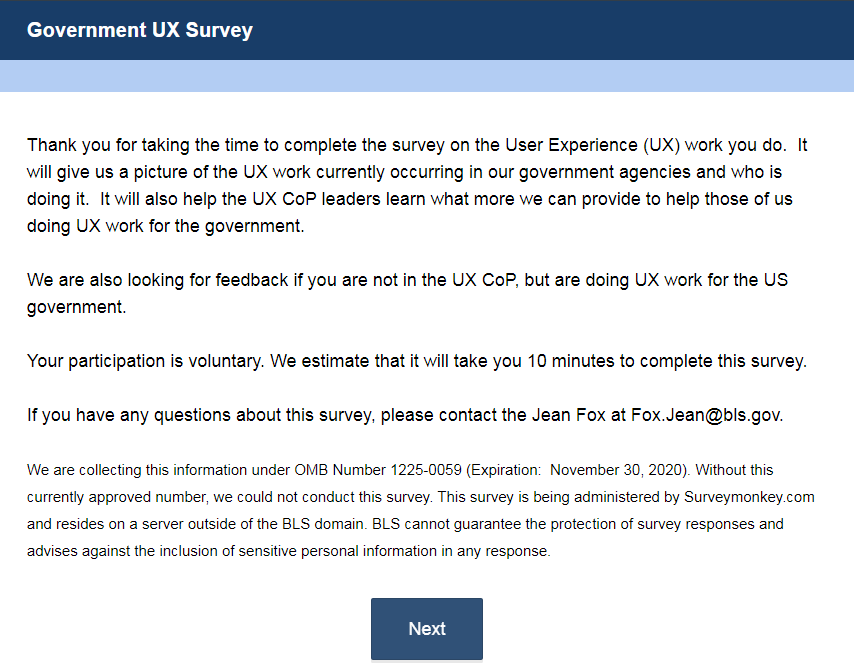
Task: Click the Fox.Jean@bls.gov email address
Action: coord(706,415)
